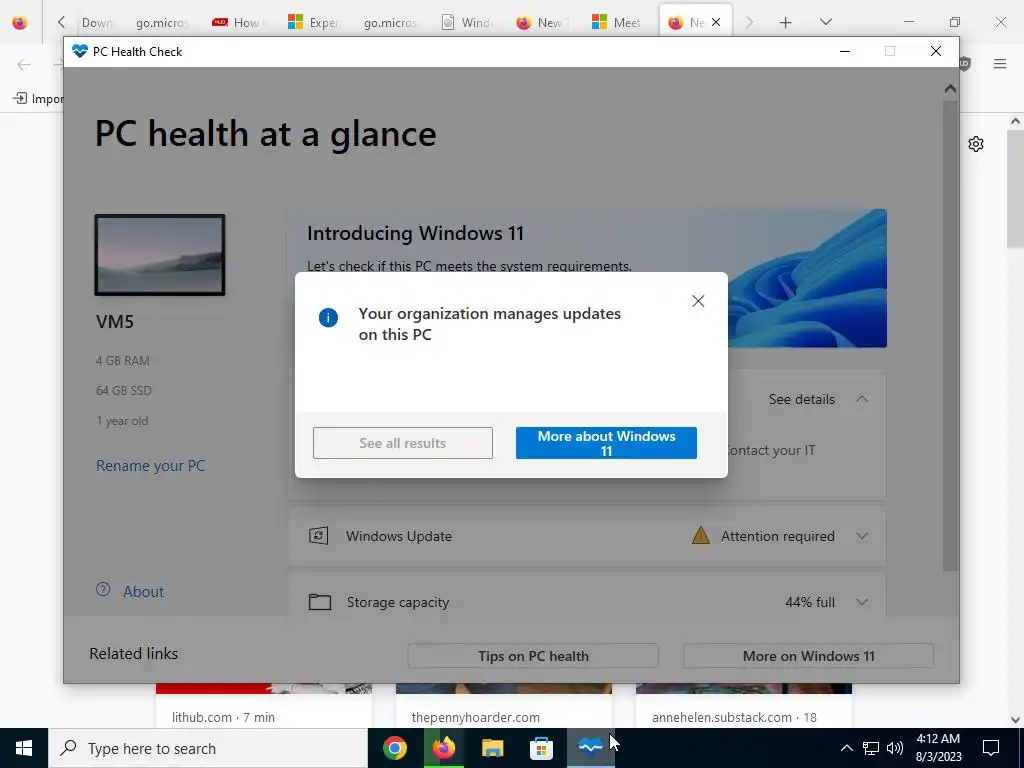Open Microsoft Store from the taskbar
The width and height of the screenshot is (1024, 768).
541,748
